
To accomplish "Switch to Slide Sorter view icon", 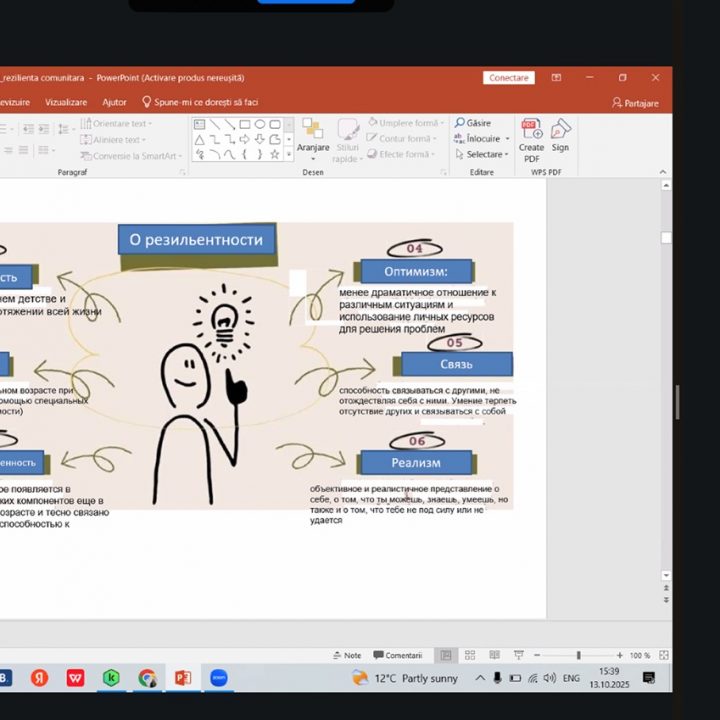I will click(470, 655).
